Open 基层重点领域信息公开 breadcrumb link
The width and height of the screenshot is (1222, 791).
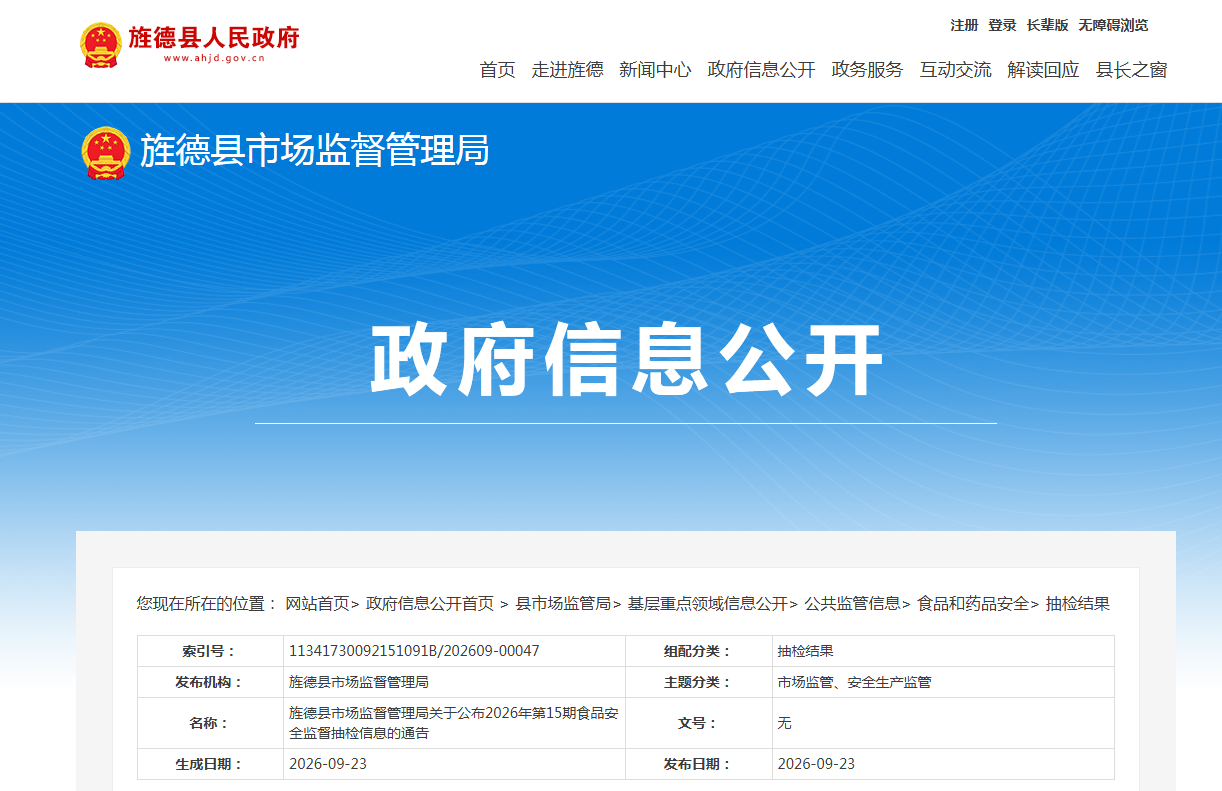point(708,604)
